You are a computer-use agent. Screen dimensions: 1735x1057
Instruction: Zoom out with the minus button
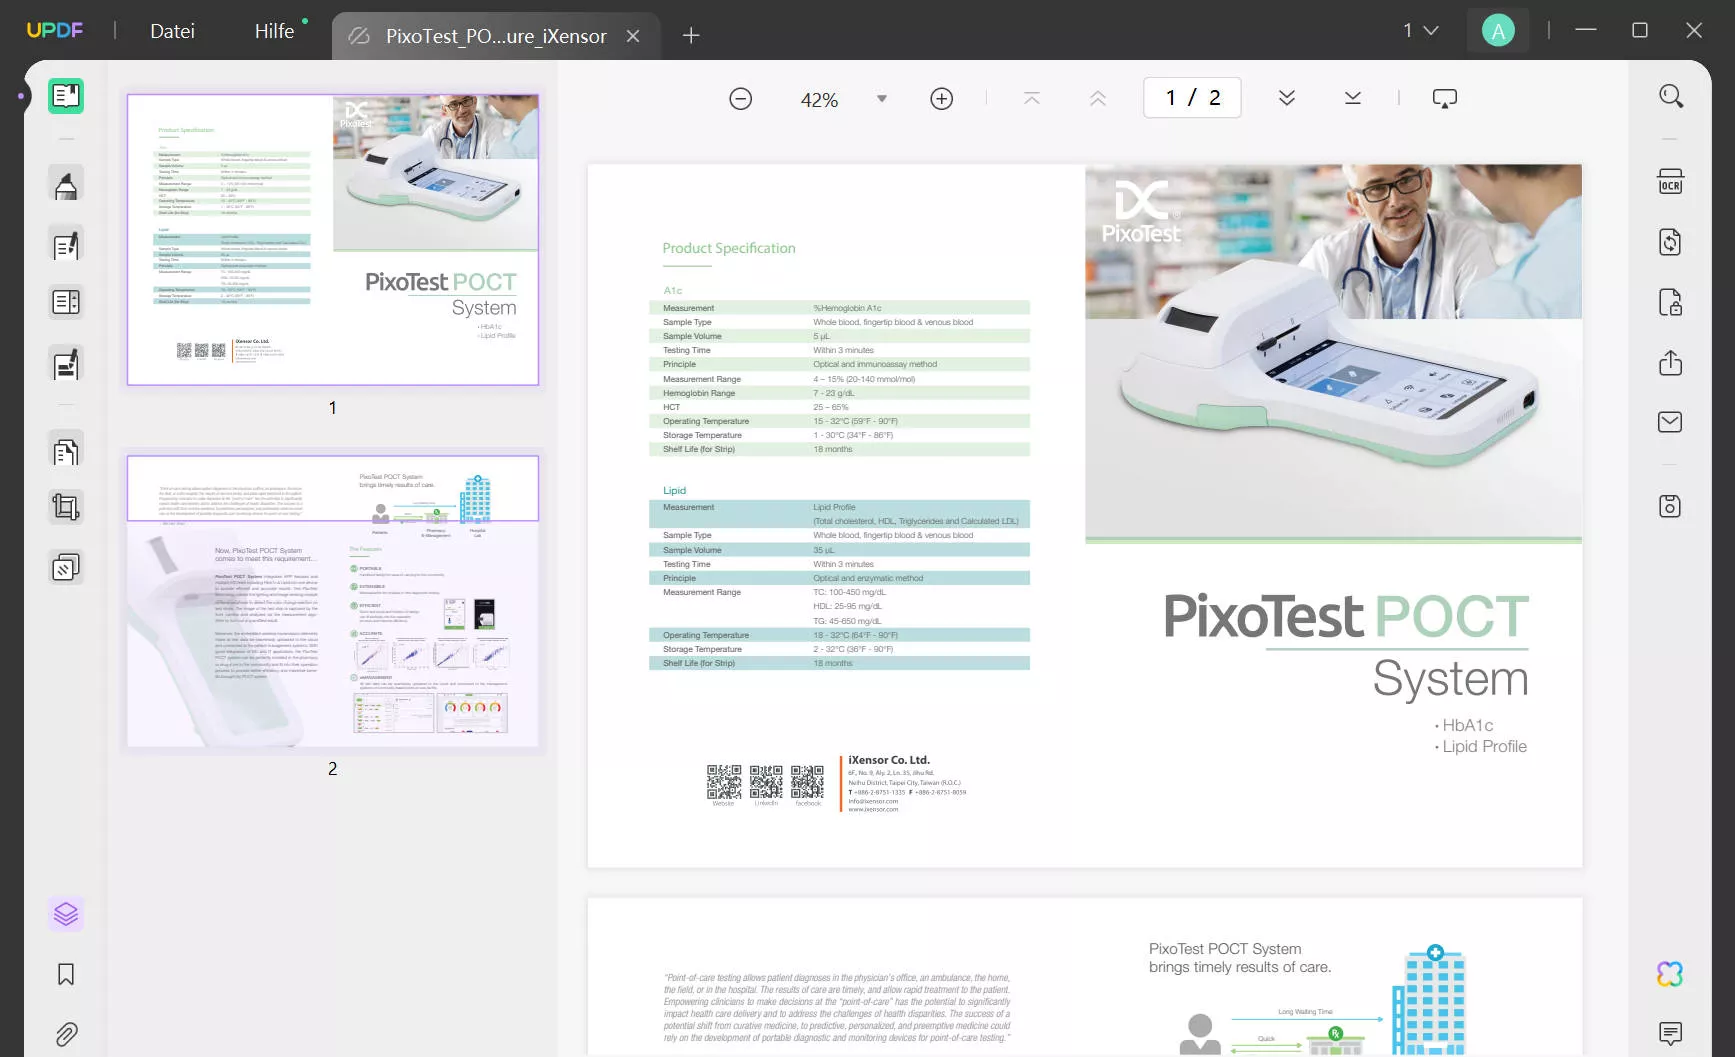[740, 99]
